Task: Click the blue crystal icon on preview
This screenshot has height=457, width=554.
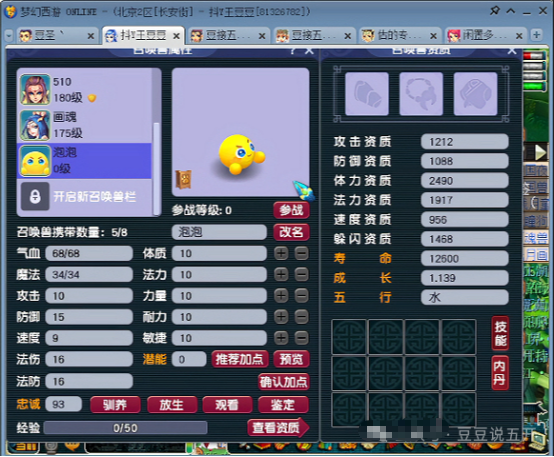Action: [x=303, y=191]
